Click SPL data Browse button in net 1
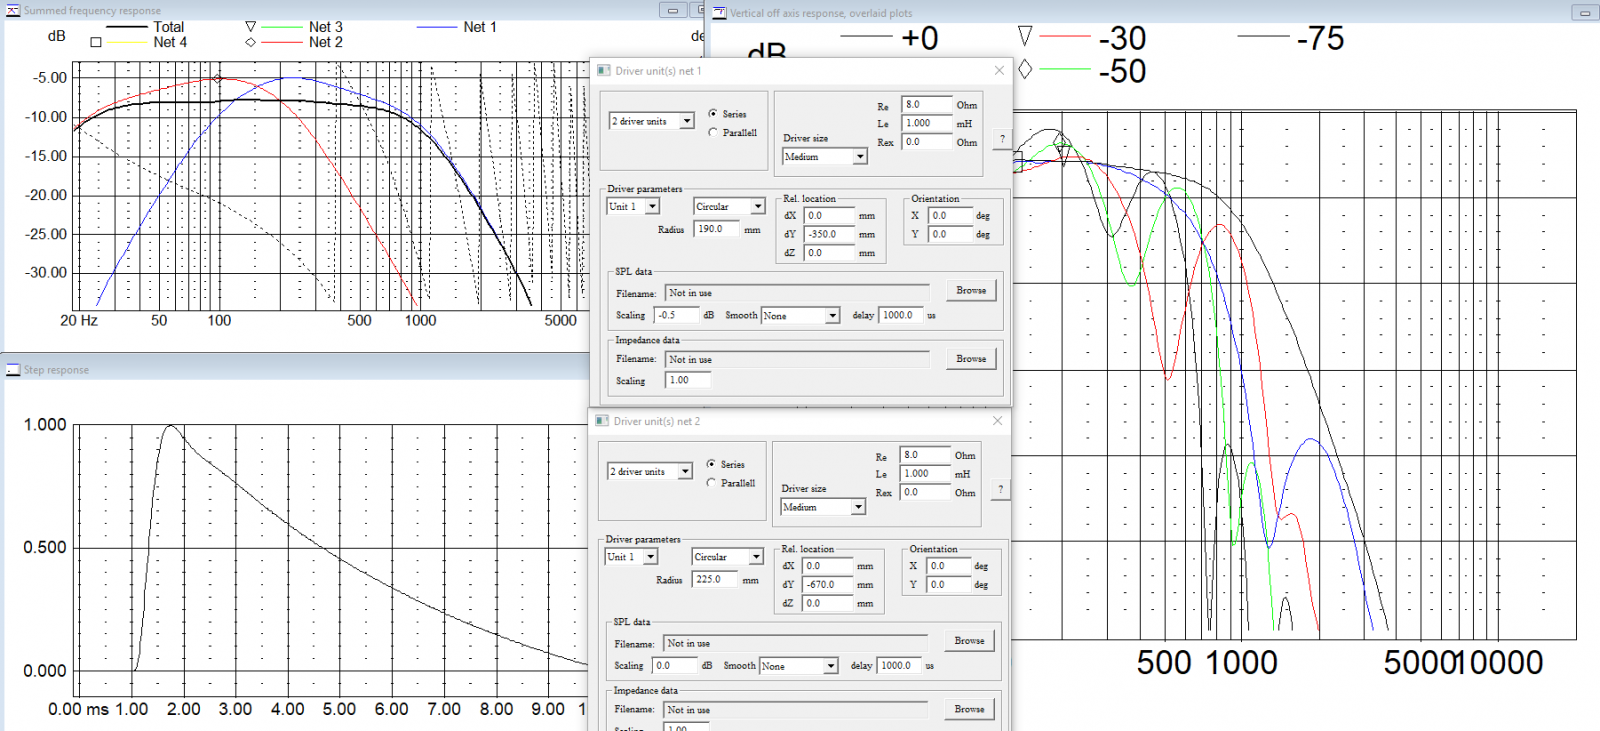This screenshot has height=731, width=1600. tap(970, 290)
